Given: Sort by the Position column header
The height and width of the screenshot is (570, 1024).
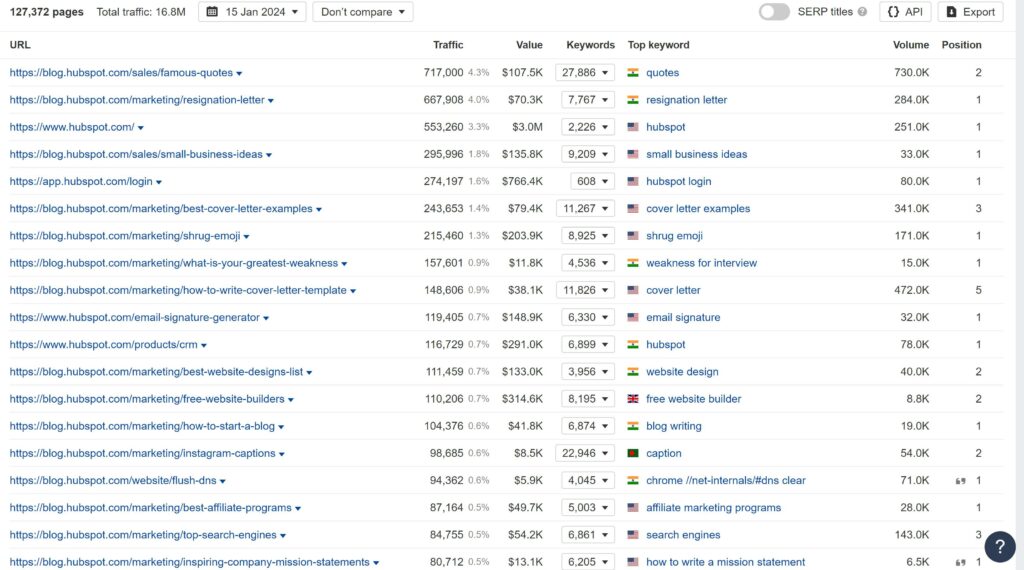Looking at the screenshot, I should click(x=961, y=45).
